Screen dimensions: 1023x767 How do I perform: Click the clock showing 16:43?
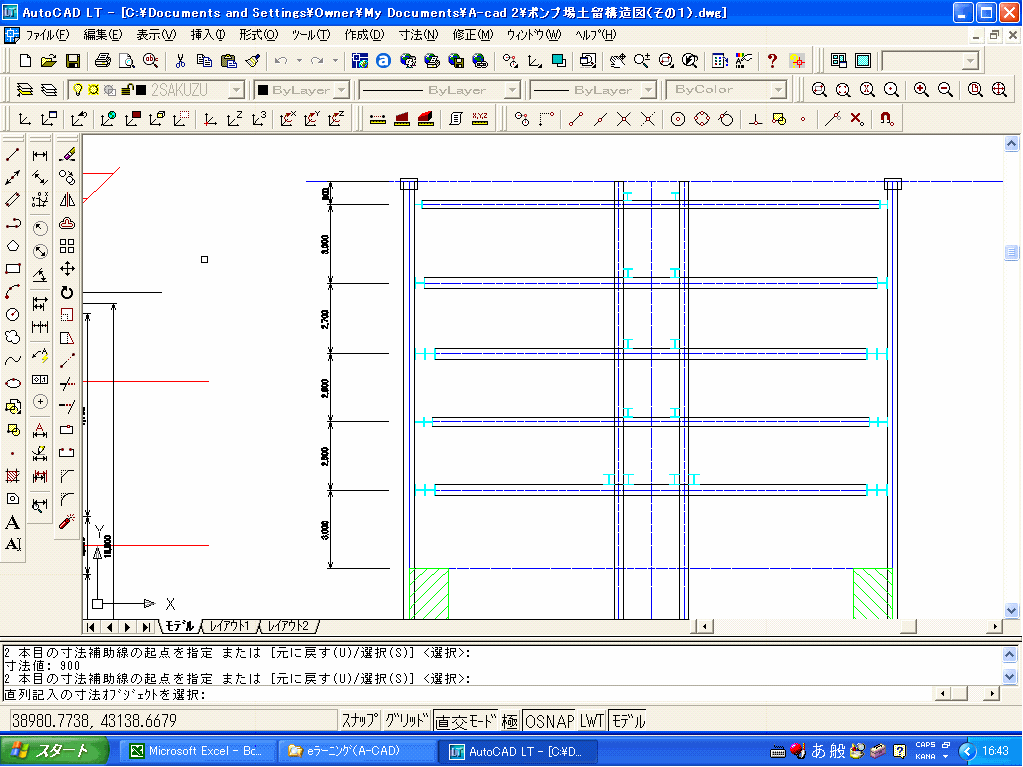point(995,751)
